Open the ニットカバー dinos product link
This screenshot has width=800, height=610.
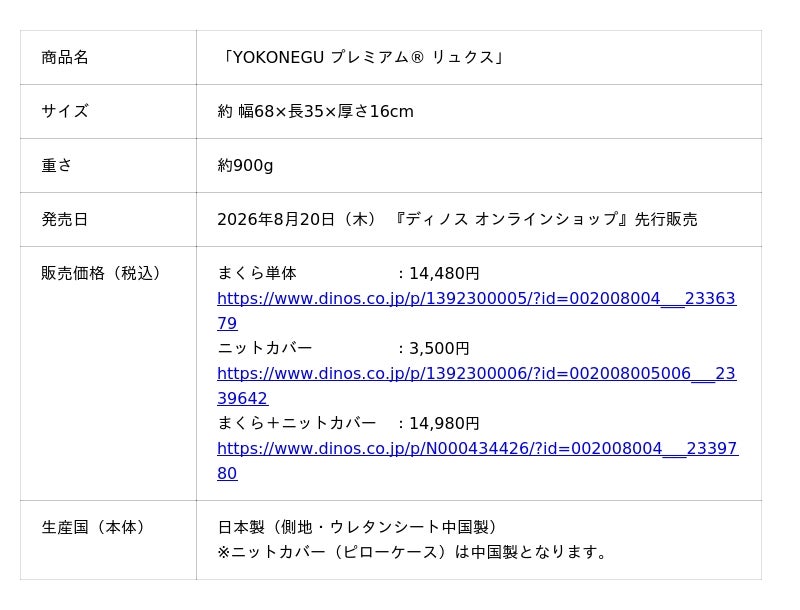pyautogui.click(x=476, y=373)
